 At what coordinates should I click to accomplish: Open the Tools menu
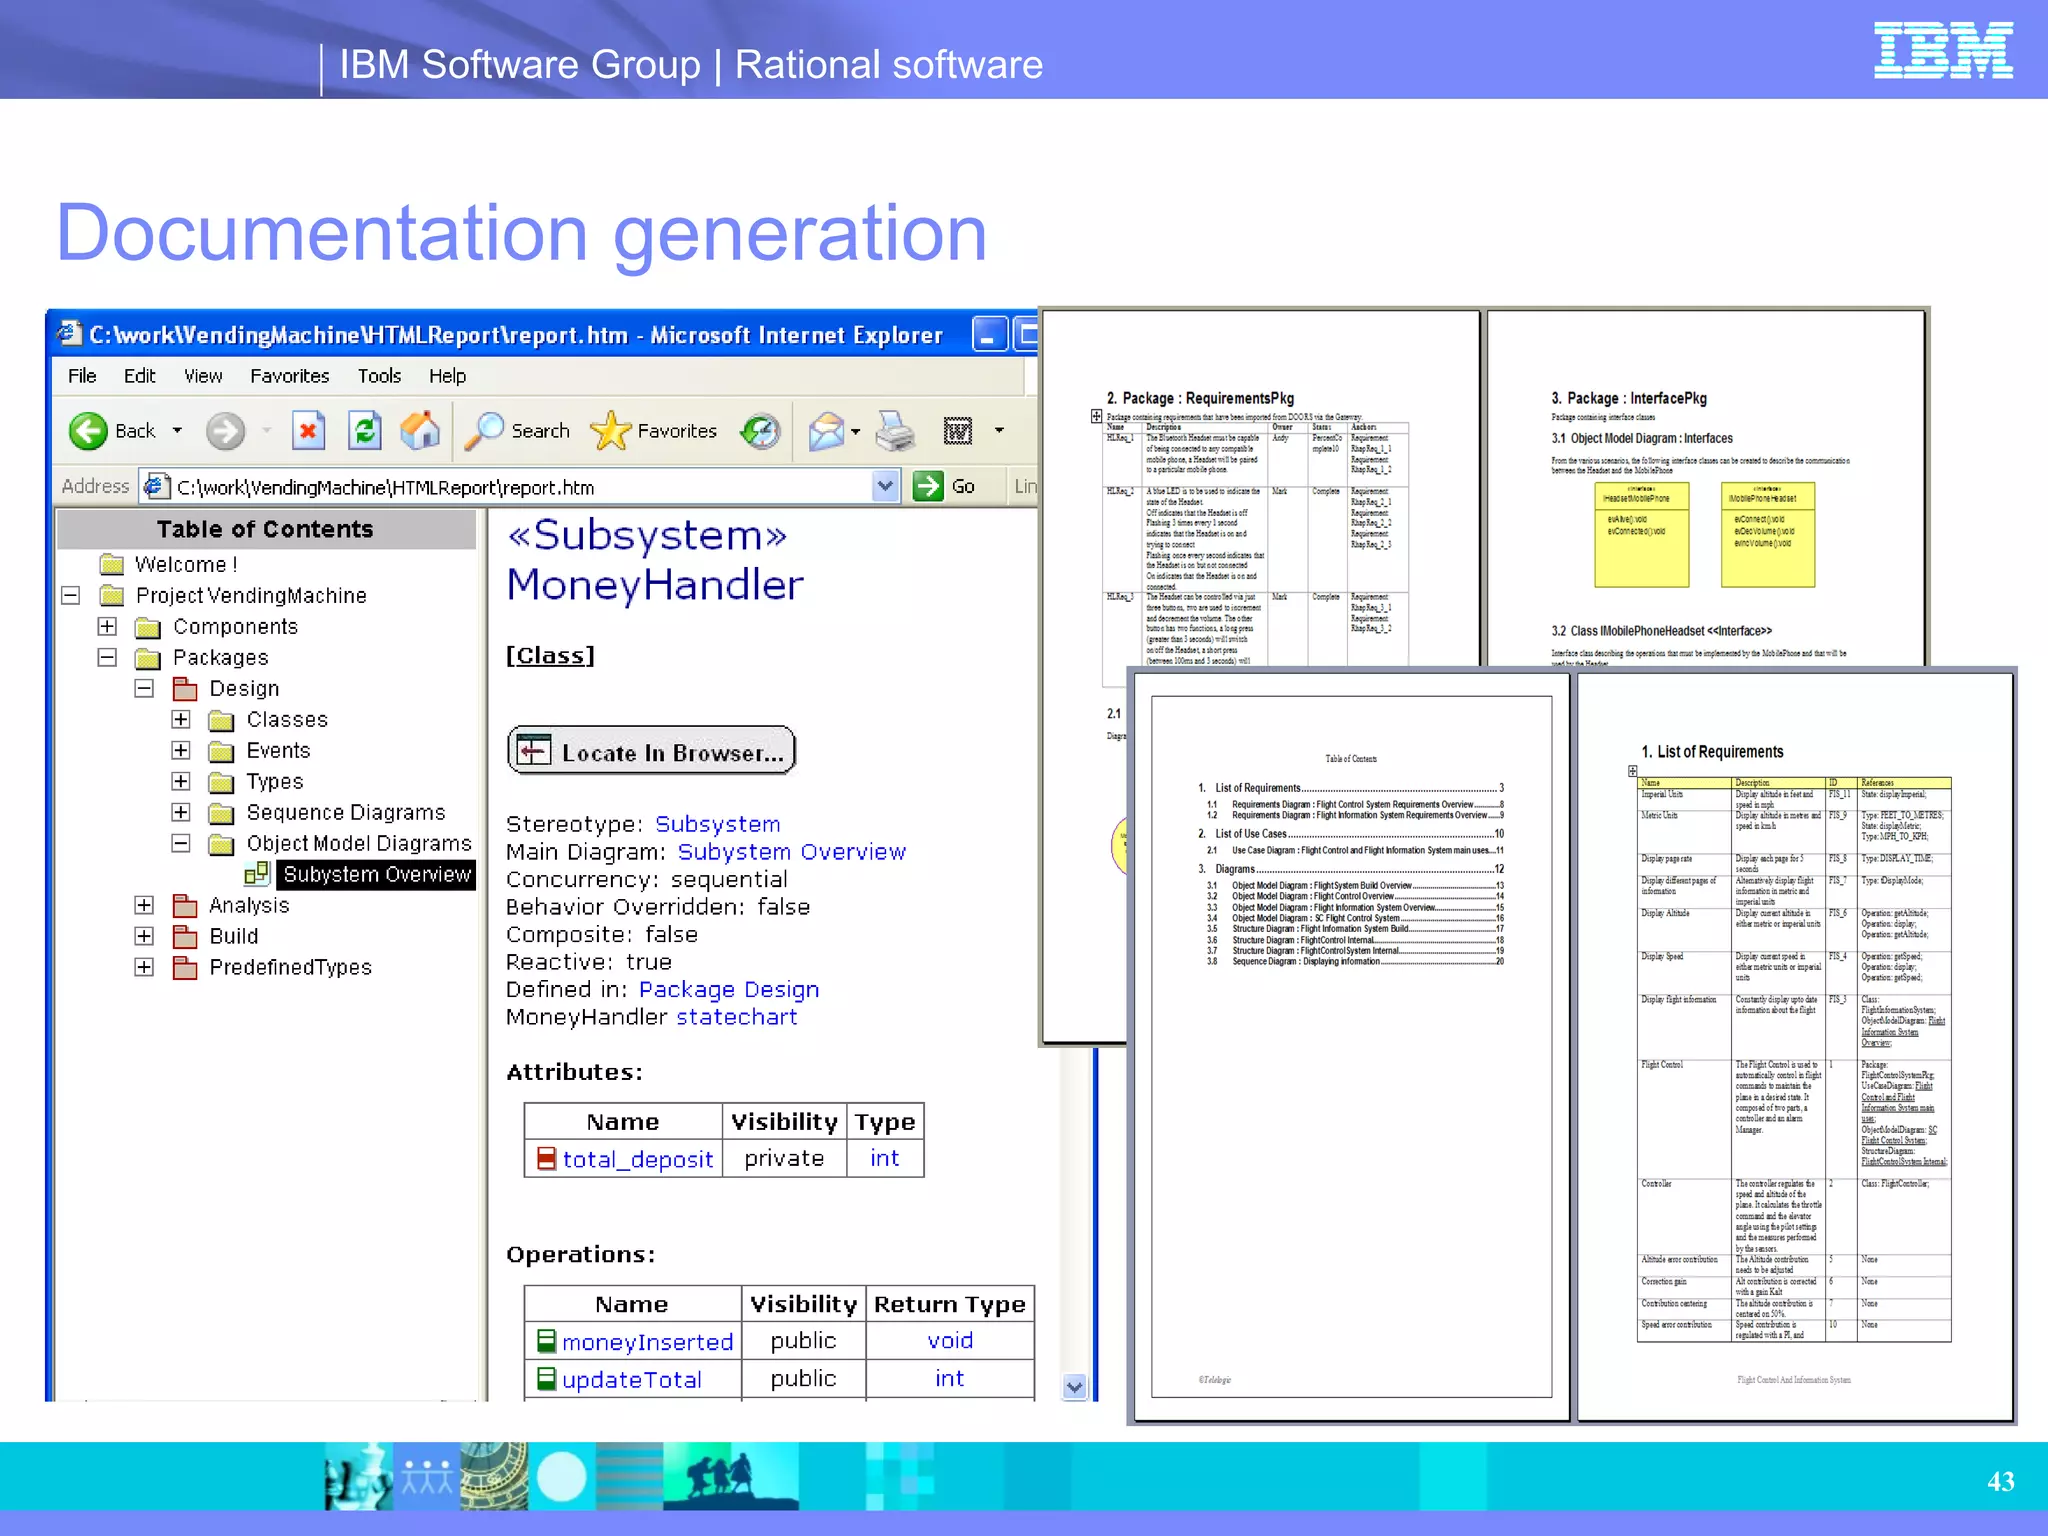pos(379,376)
